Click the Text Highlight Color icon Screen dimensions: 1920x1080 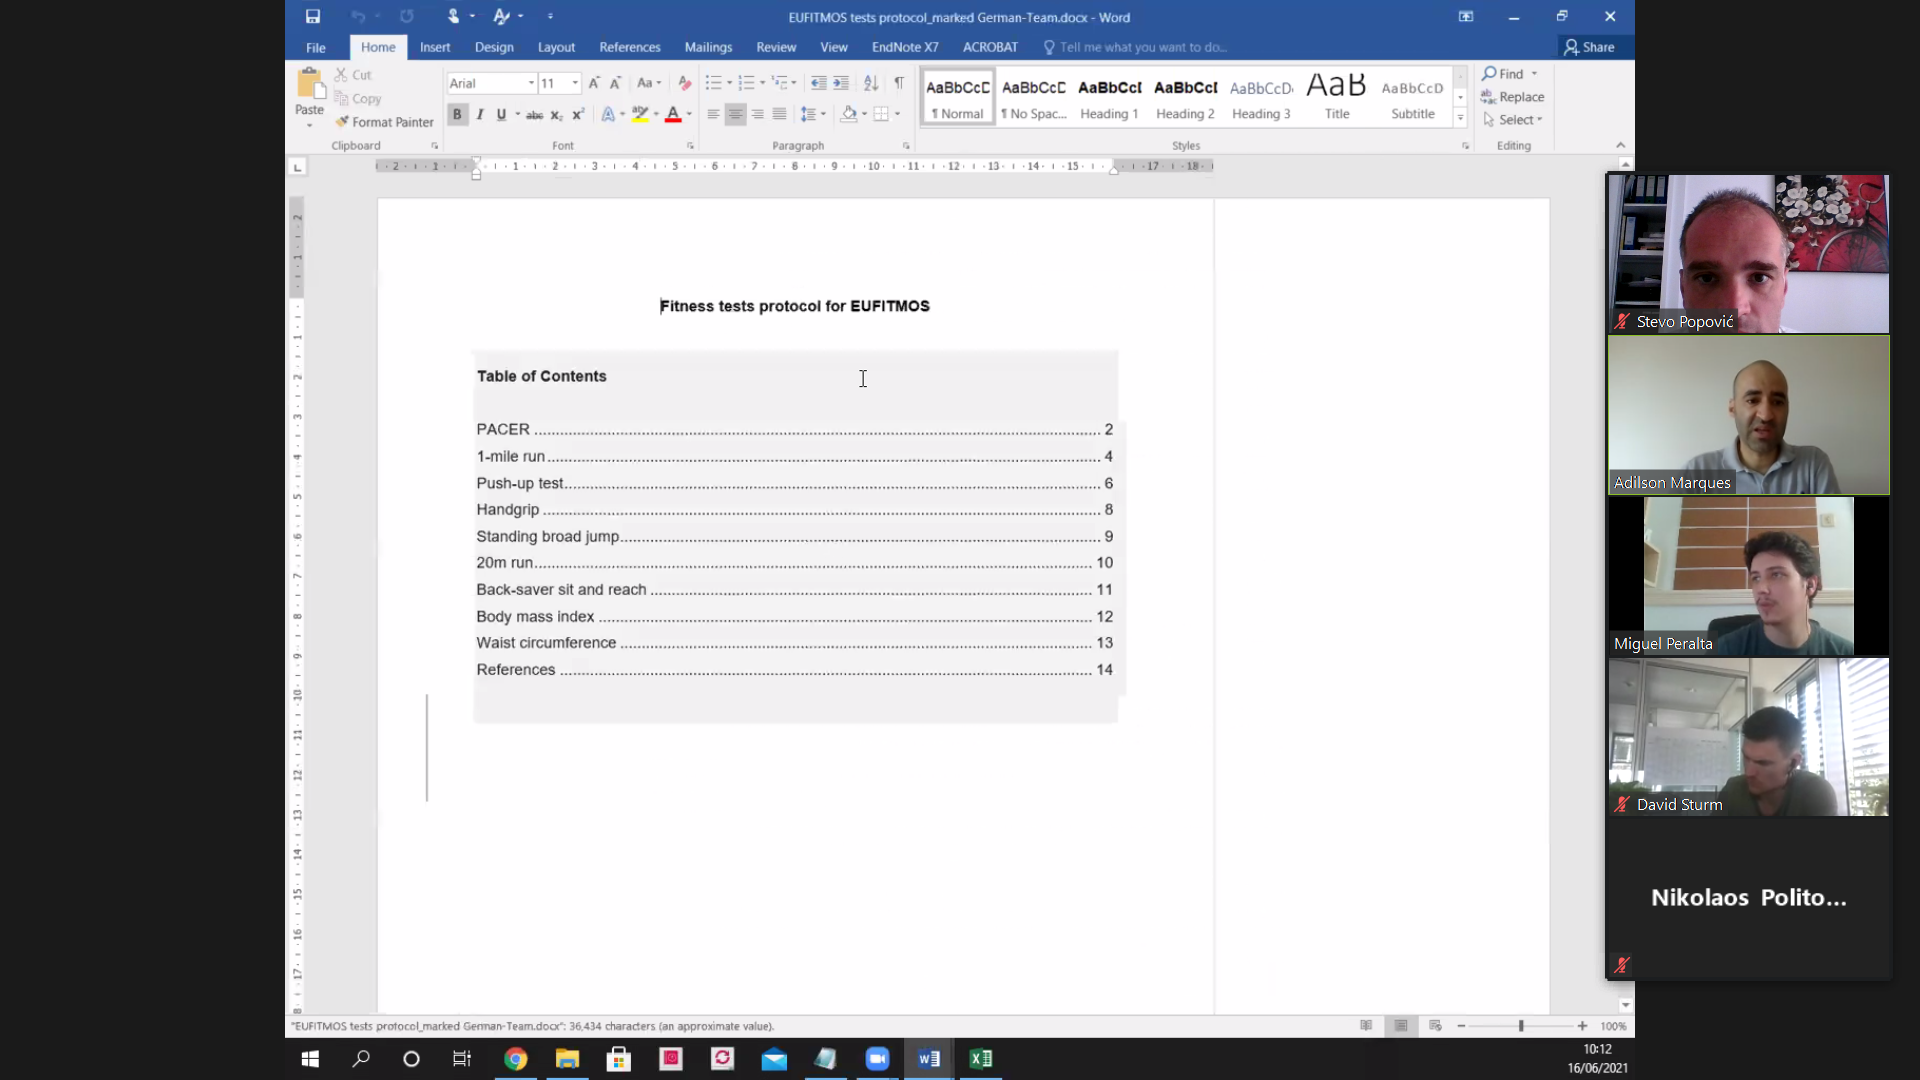click(640, 114)
